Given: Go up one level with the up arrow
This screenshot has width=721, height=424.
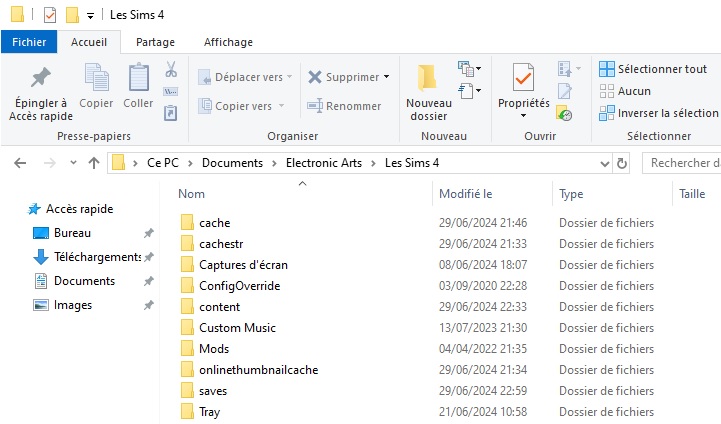Looking at the screenshot, I should [x=94, y=163].
